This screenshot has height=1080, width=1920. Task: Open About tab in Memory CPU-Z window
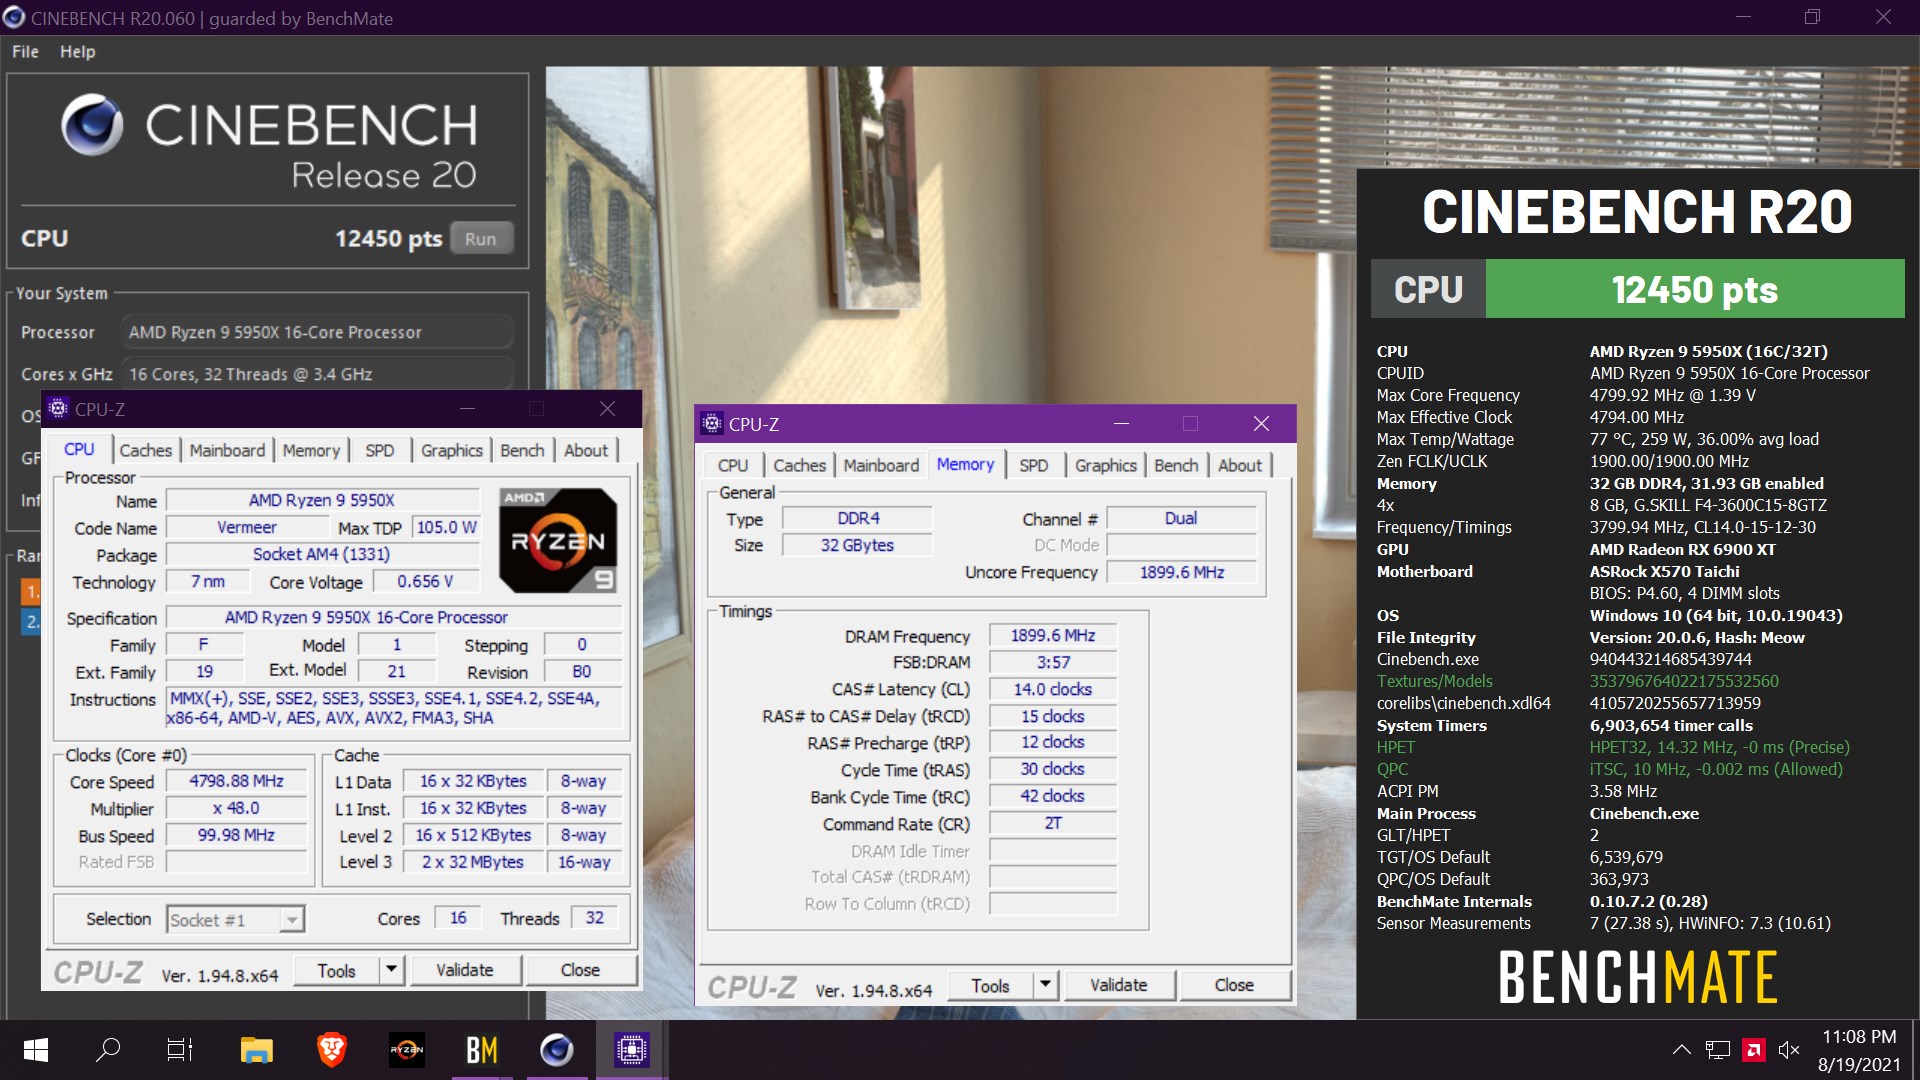(1240, 465)
